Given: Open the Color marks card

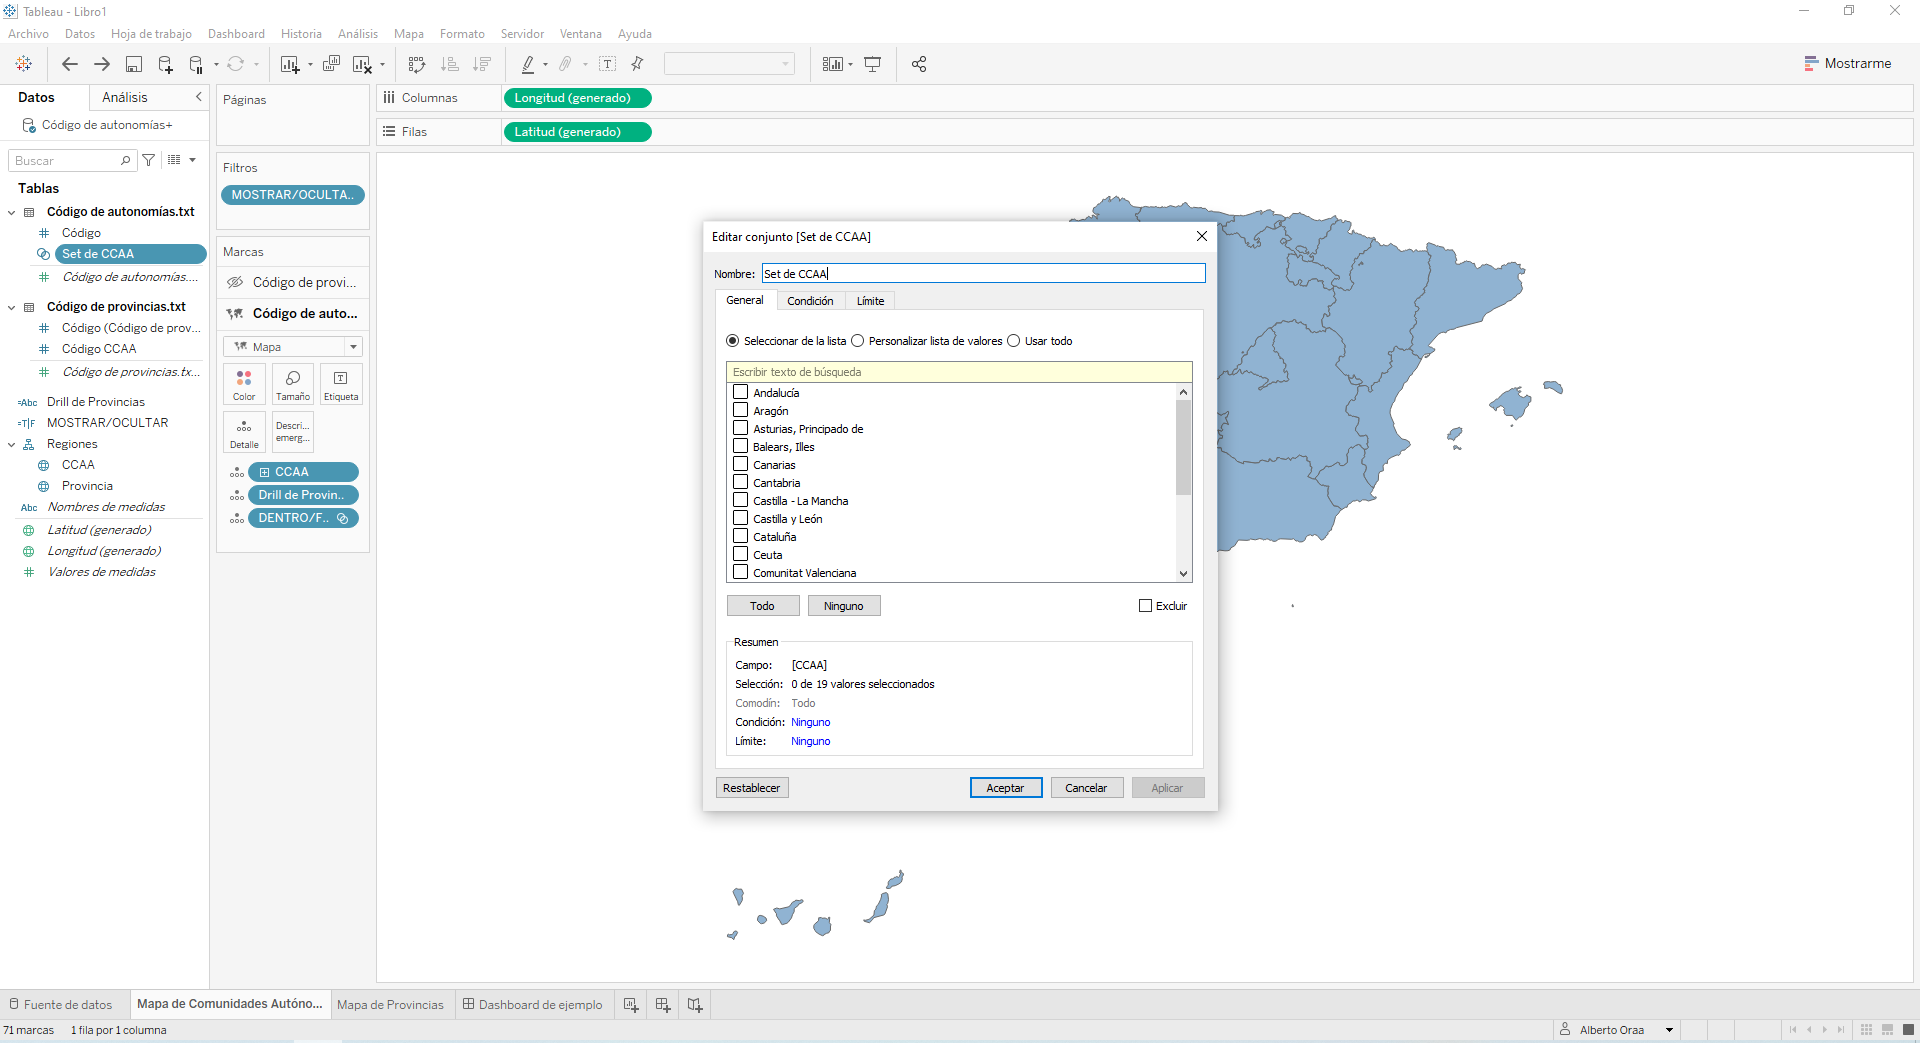Looking at the screenshot, I should (244, 384).
